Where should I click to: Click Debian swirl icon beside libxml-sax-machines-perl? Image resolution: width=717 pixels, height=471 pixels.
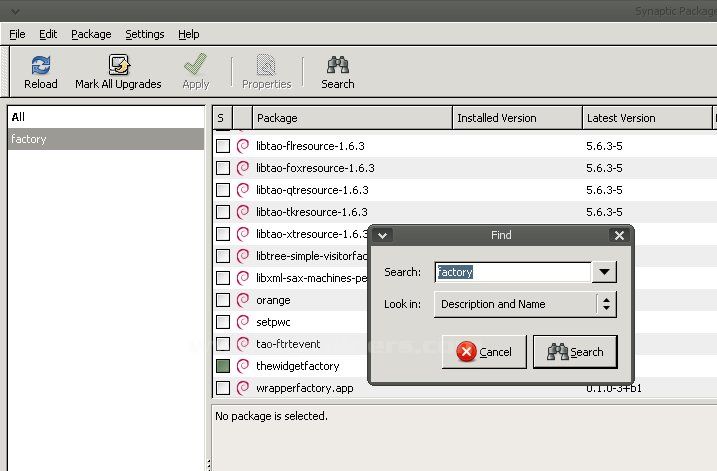tap(243, 278)
